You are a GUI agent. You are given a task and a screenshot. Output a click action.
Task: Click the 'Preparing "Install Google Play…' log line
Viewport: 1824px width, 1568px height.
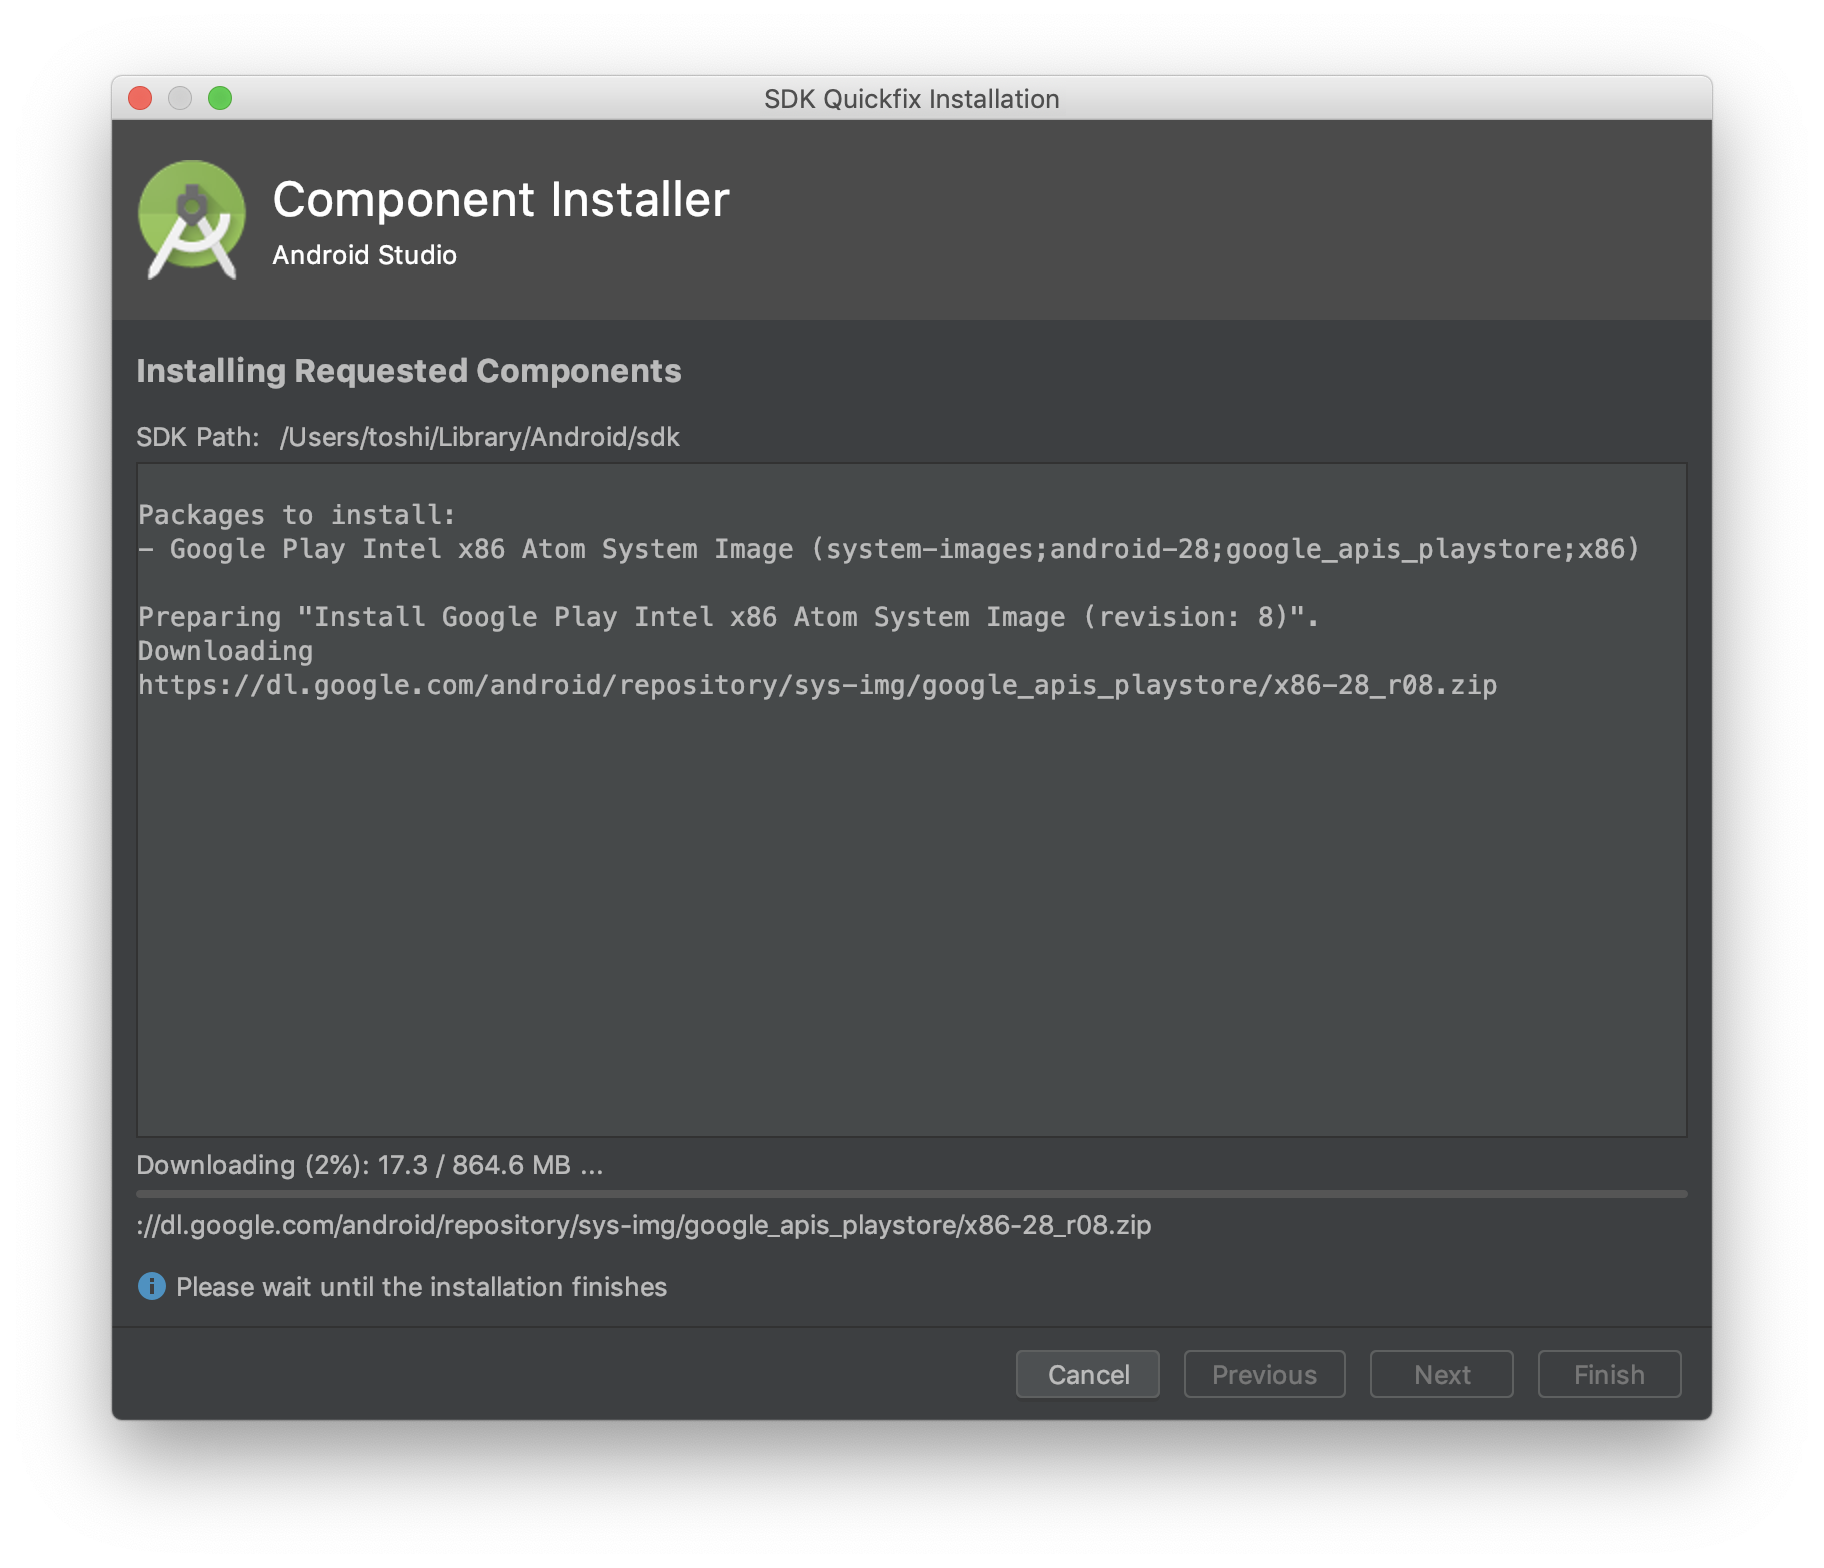click(728, 617)
